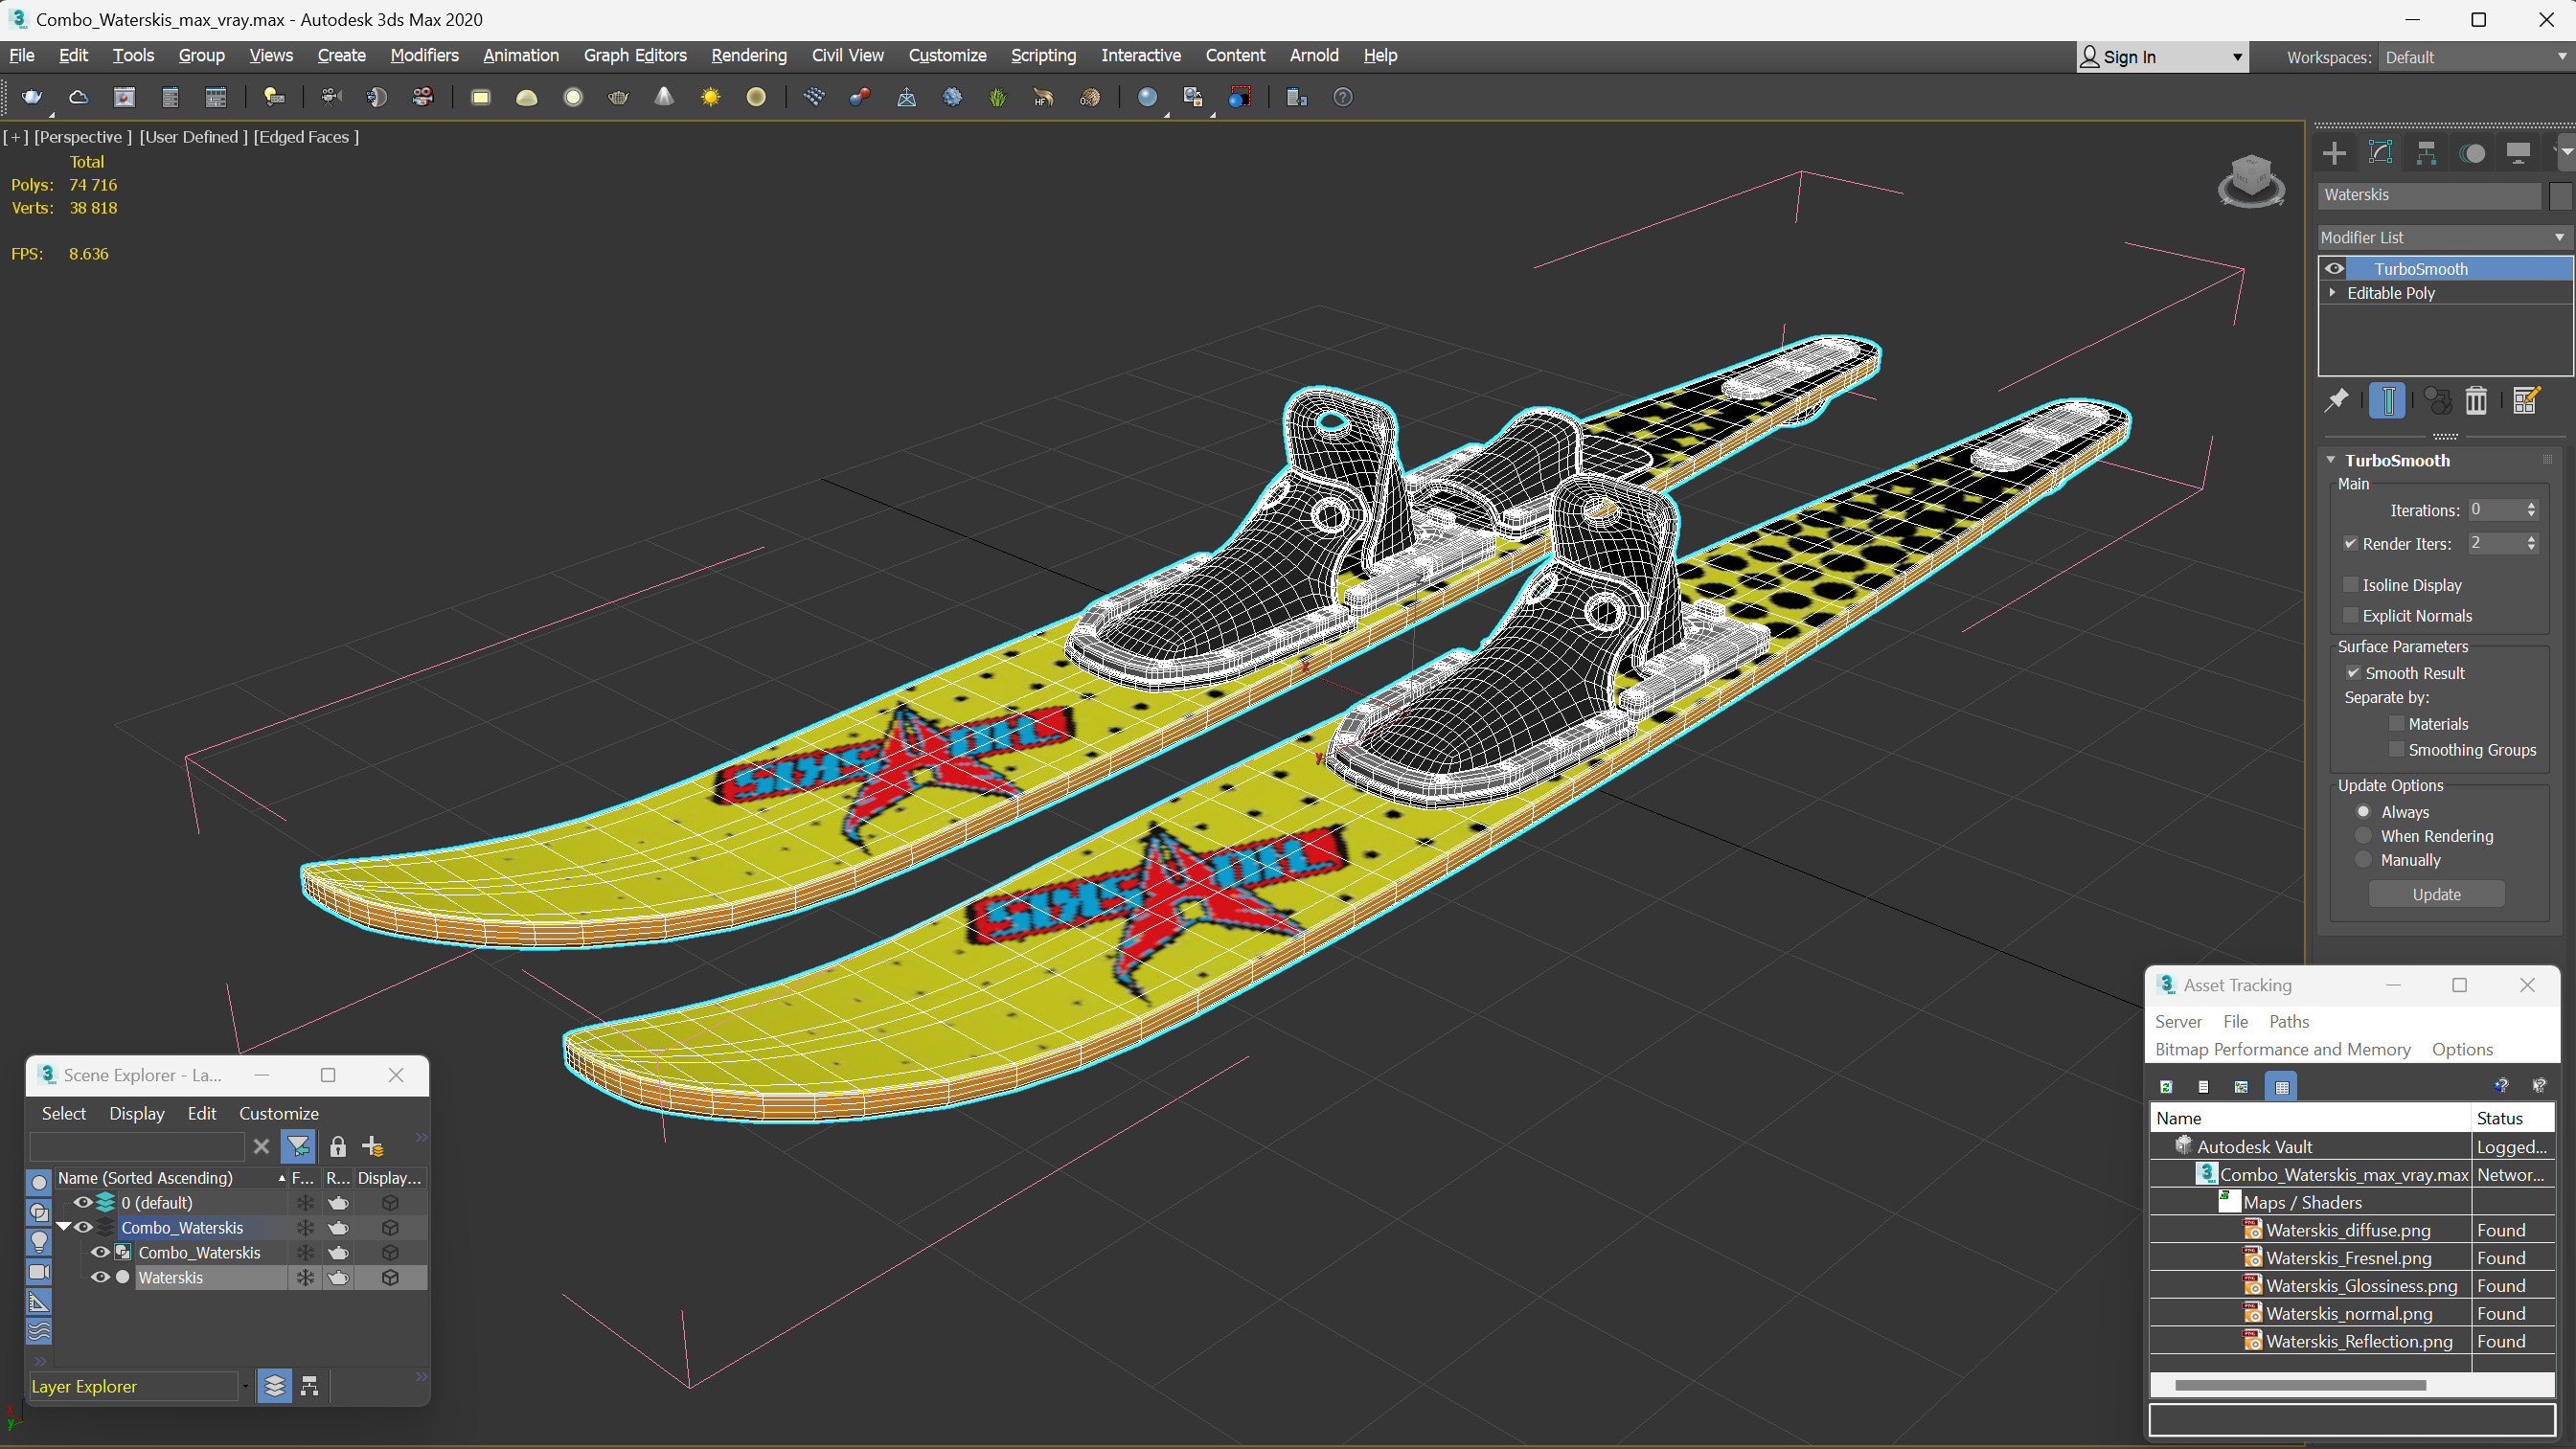
Task: Click the cameras filter icon in Scene Explorer
Action: [x=39, y=1272]
